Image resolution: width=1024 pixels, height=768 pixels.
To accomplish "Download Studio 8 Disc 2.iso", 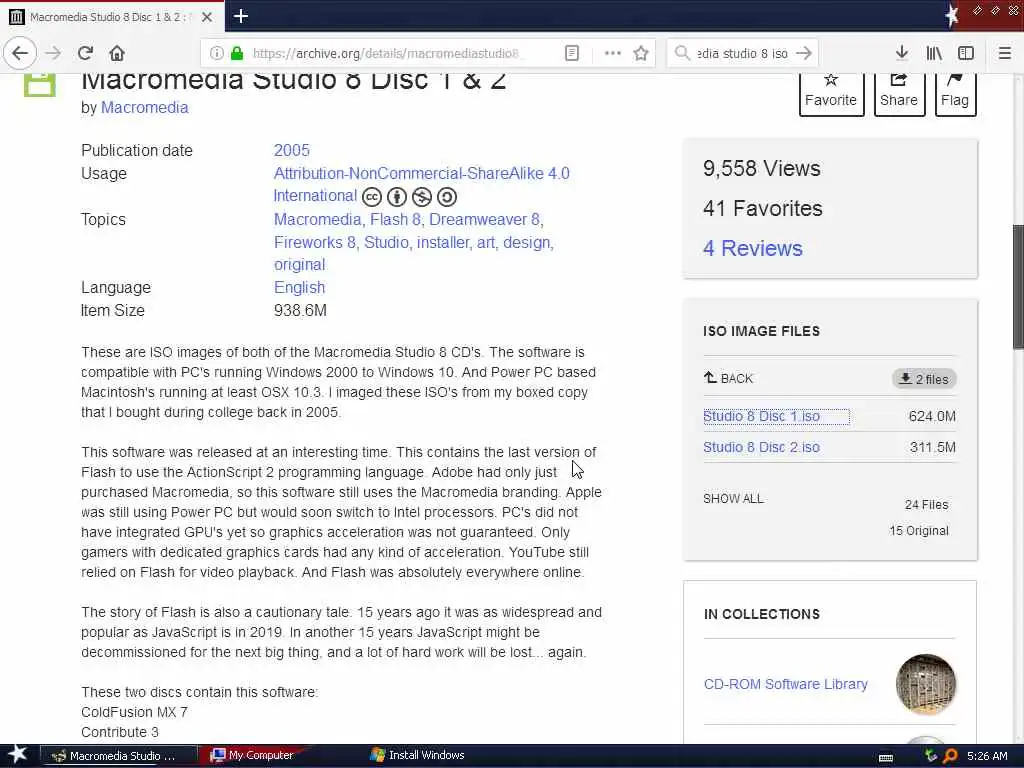I will (761, 447).
